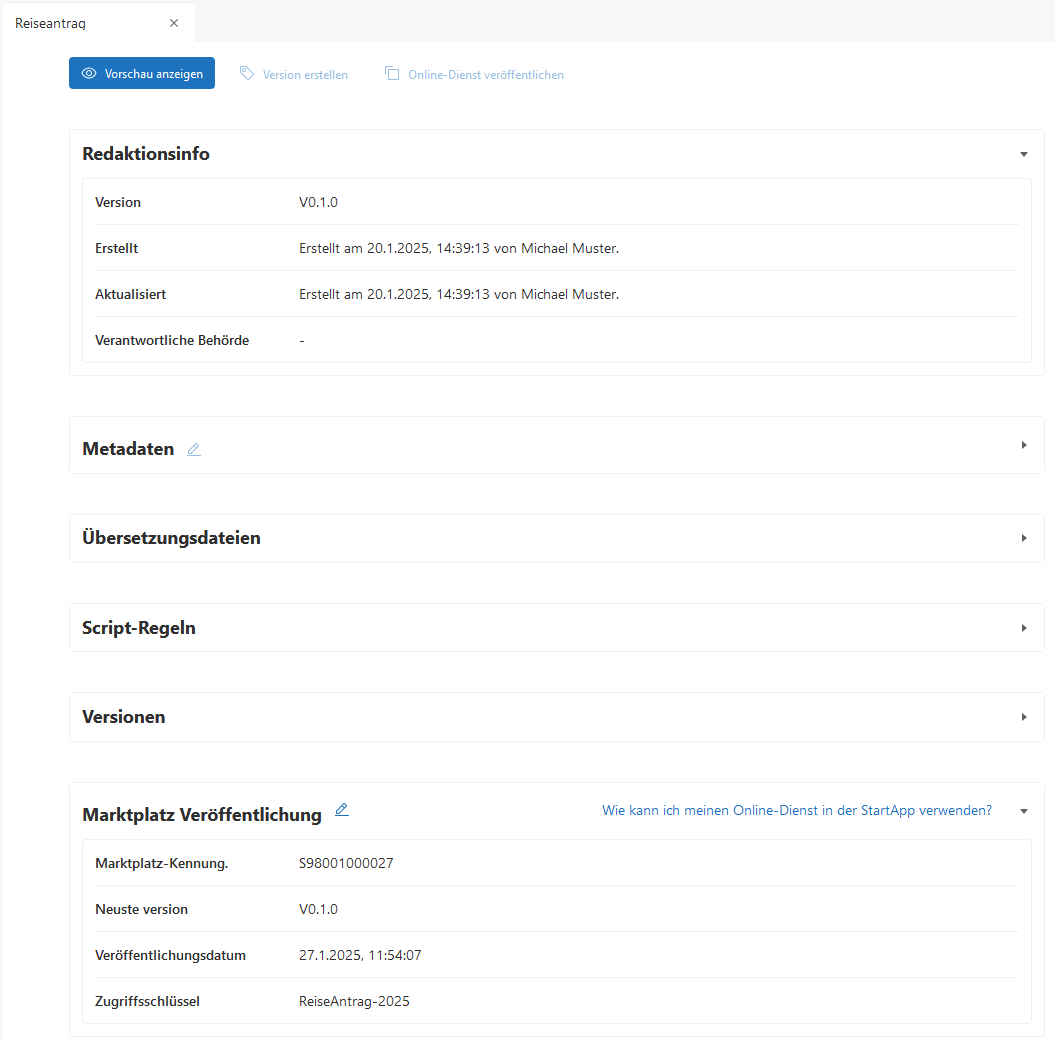Viewport: 1054px width, 1041px height.
Task: Collapse the Marktplatz Veröffentlichung section arrow
Action: [1023, 811]
